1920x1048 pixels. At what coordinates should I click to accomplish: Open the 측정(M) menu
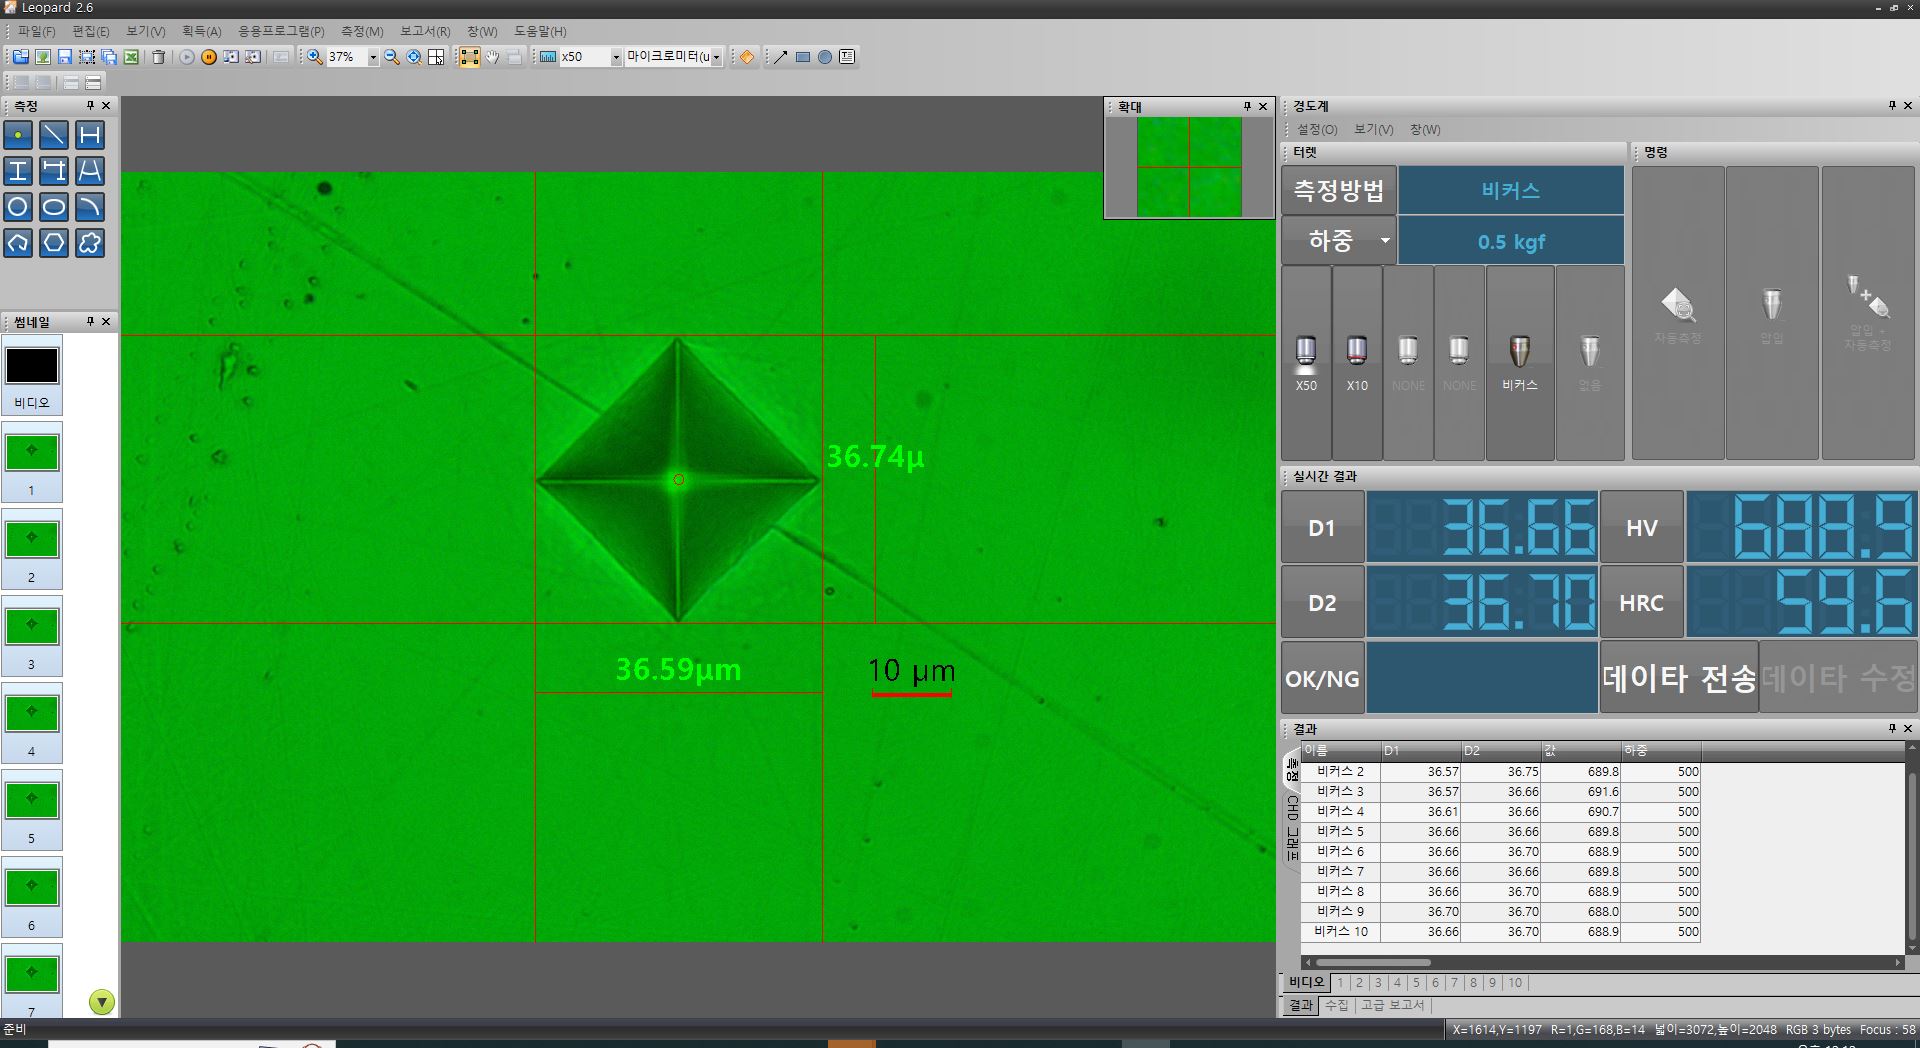pos(362,31)
